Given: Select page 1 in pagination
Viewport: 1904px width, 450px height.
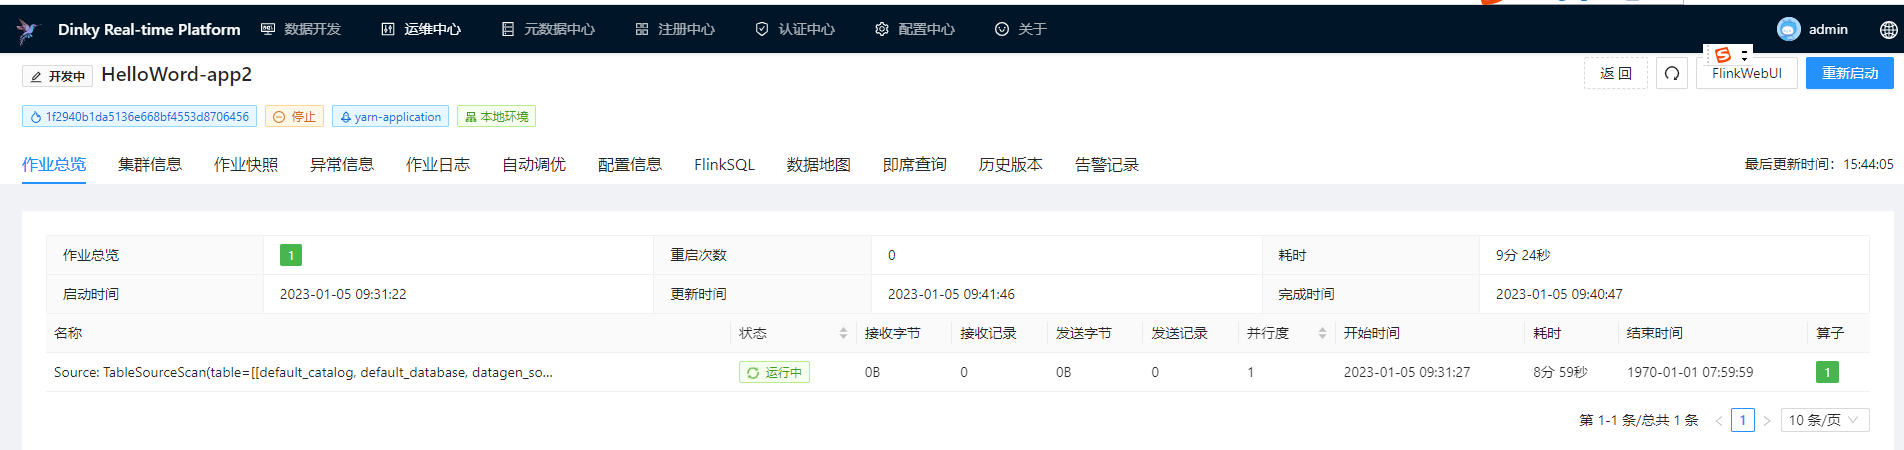Looking at the screenshot, I should coord(1743,420).
